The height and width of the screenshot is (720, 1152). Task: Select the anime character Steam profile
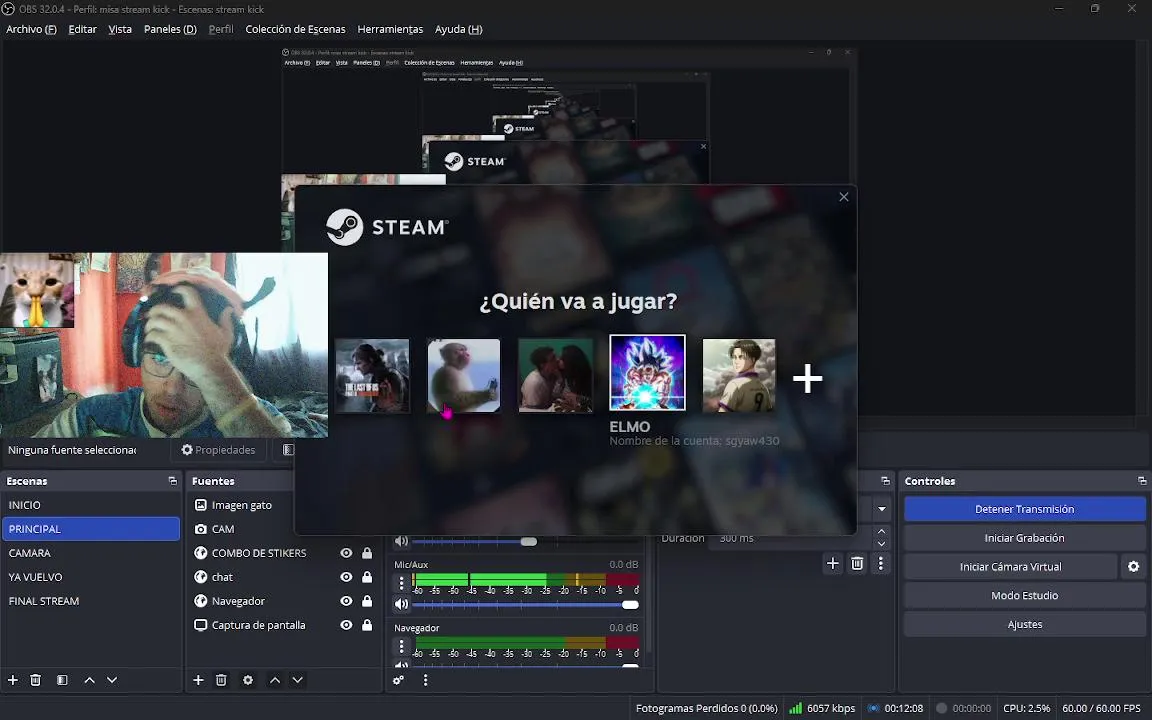[739, 375]
